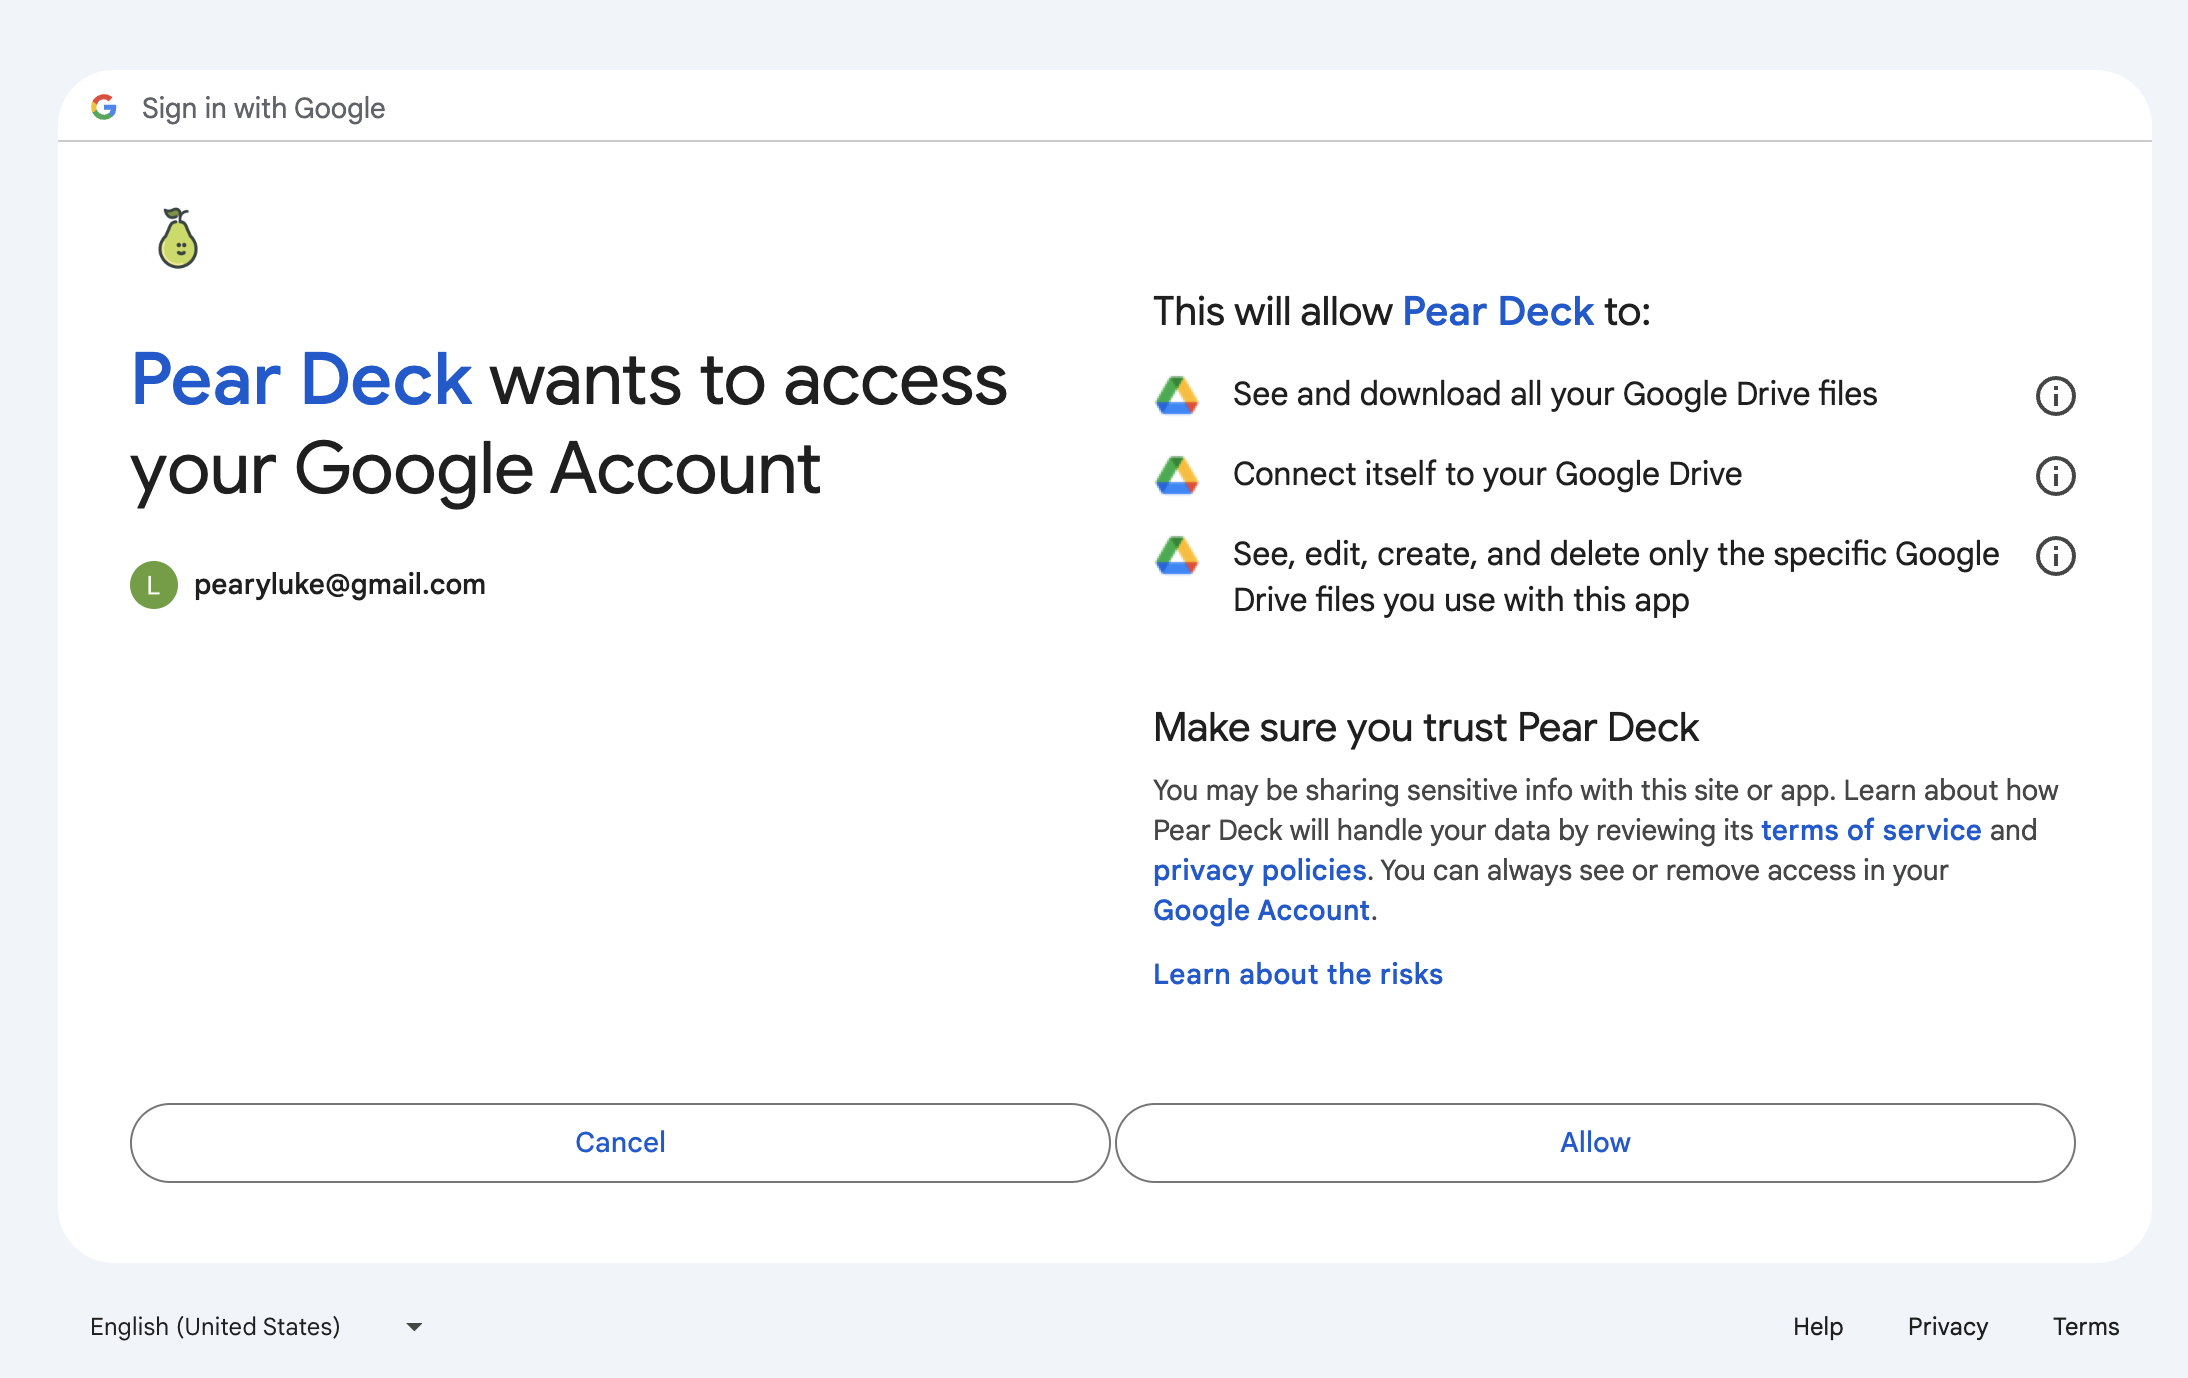This screenshot has width=2188, height=1378.
Task: Open info details for downloading Drive files
Action: click(2055, 395)
